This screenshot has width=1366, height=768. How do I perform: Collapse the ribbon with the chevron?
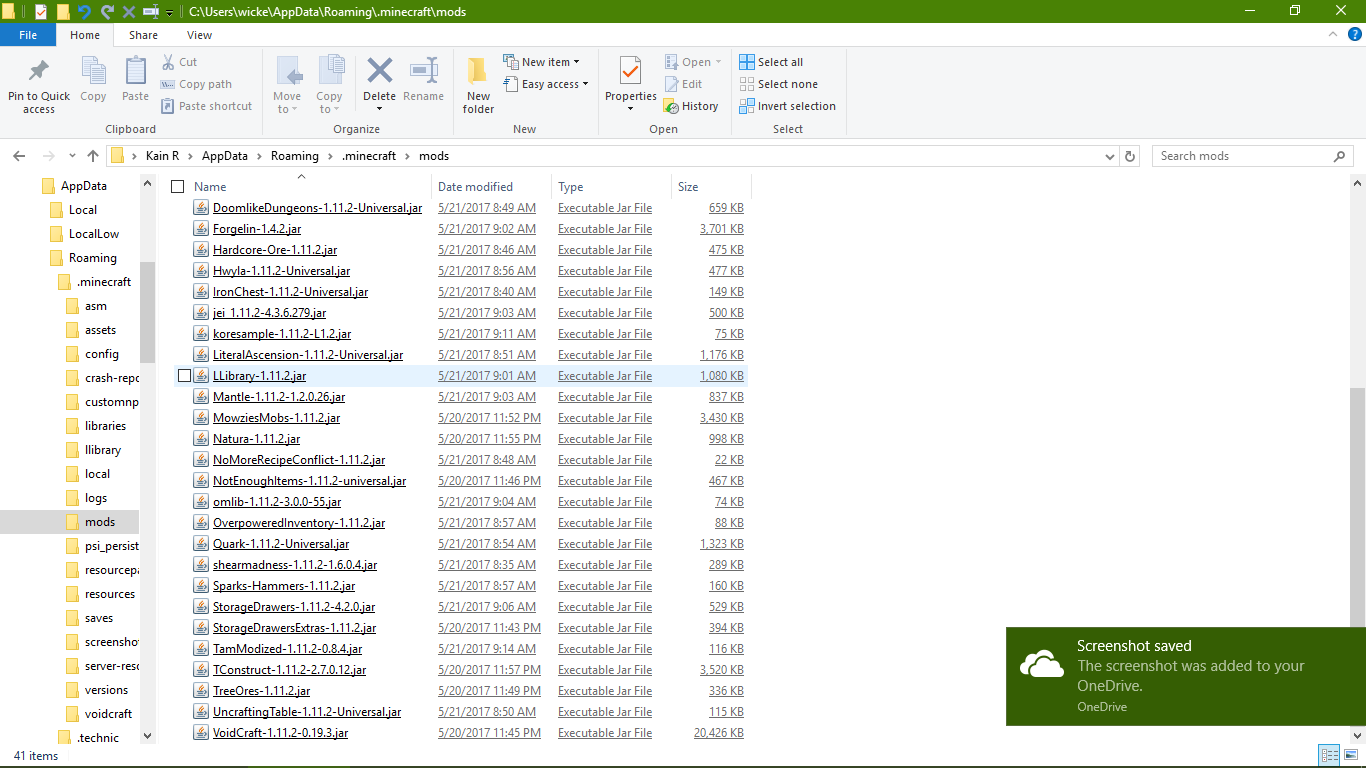1335,34
